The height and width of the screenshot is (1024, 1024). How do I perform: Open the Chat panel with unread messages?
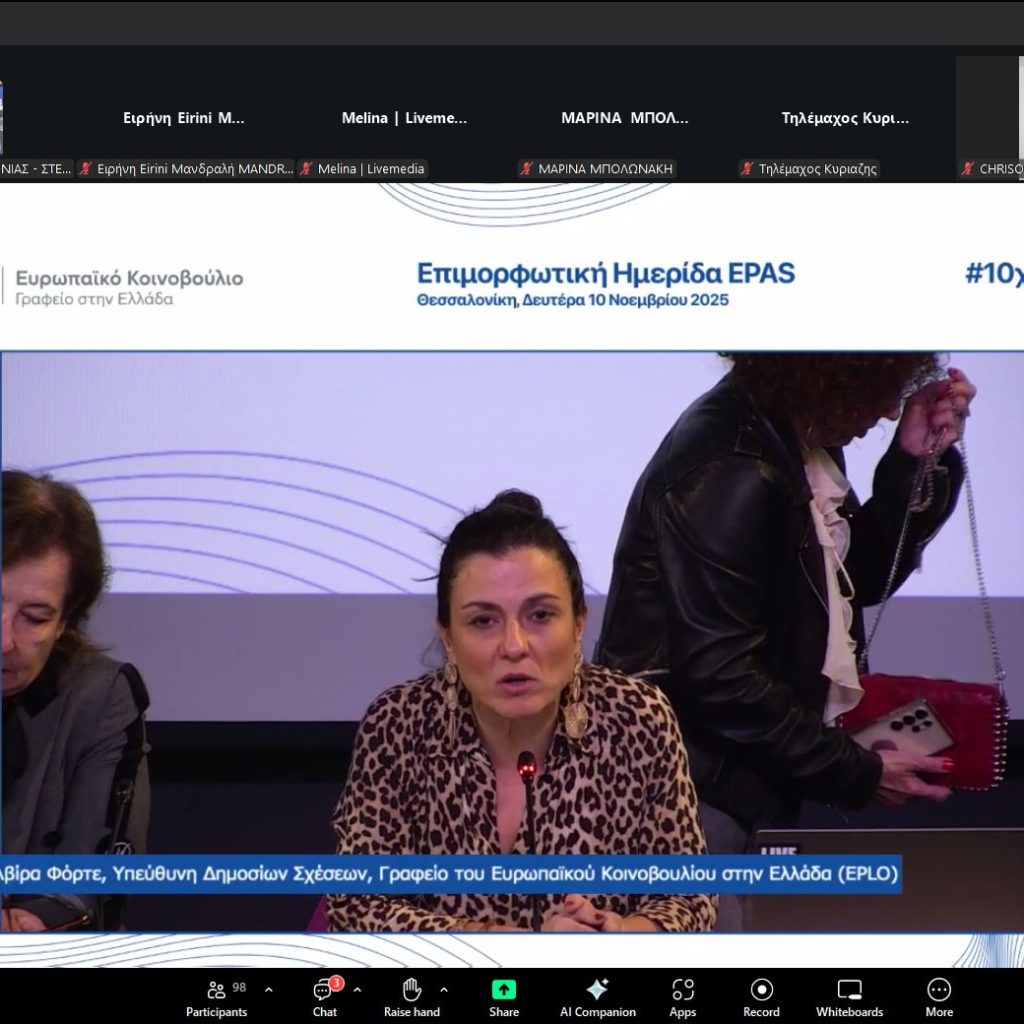coord(324,996)
